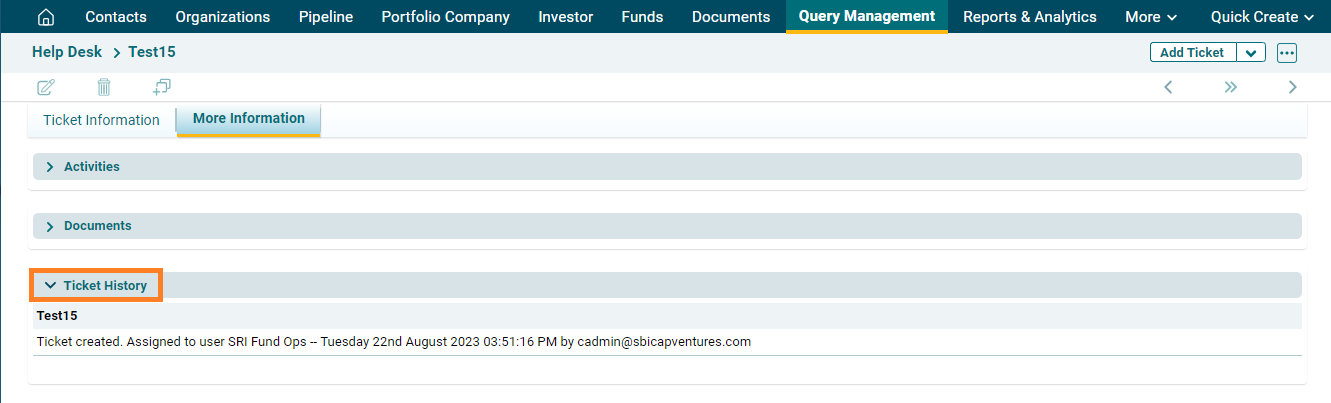Switch to the Ticket Information tab
Screen dimensions: 1331x403
[101, 120]
